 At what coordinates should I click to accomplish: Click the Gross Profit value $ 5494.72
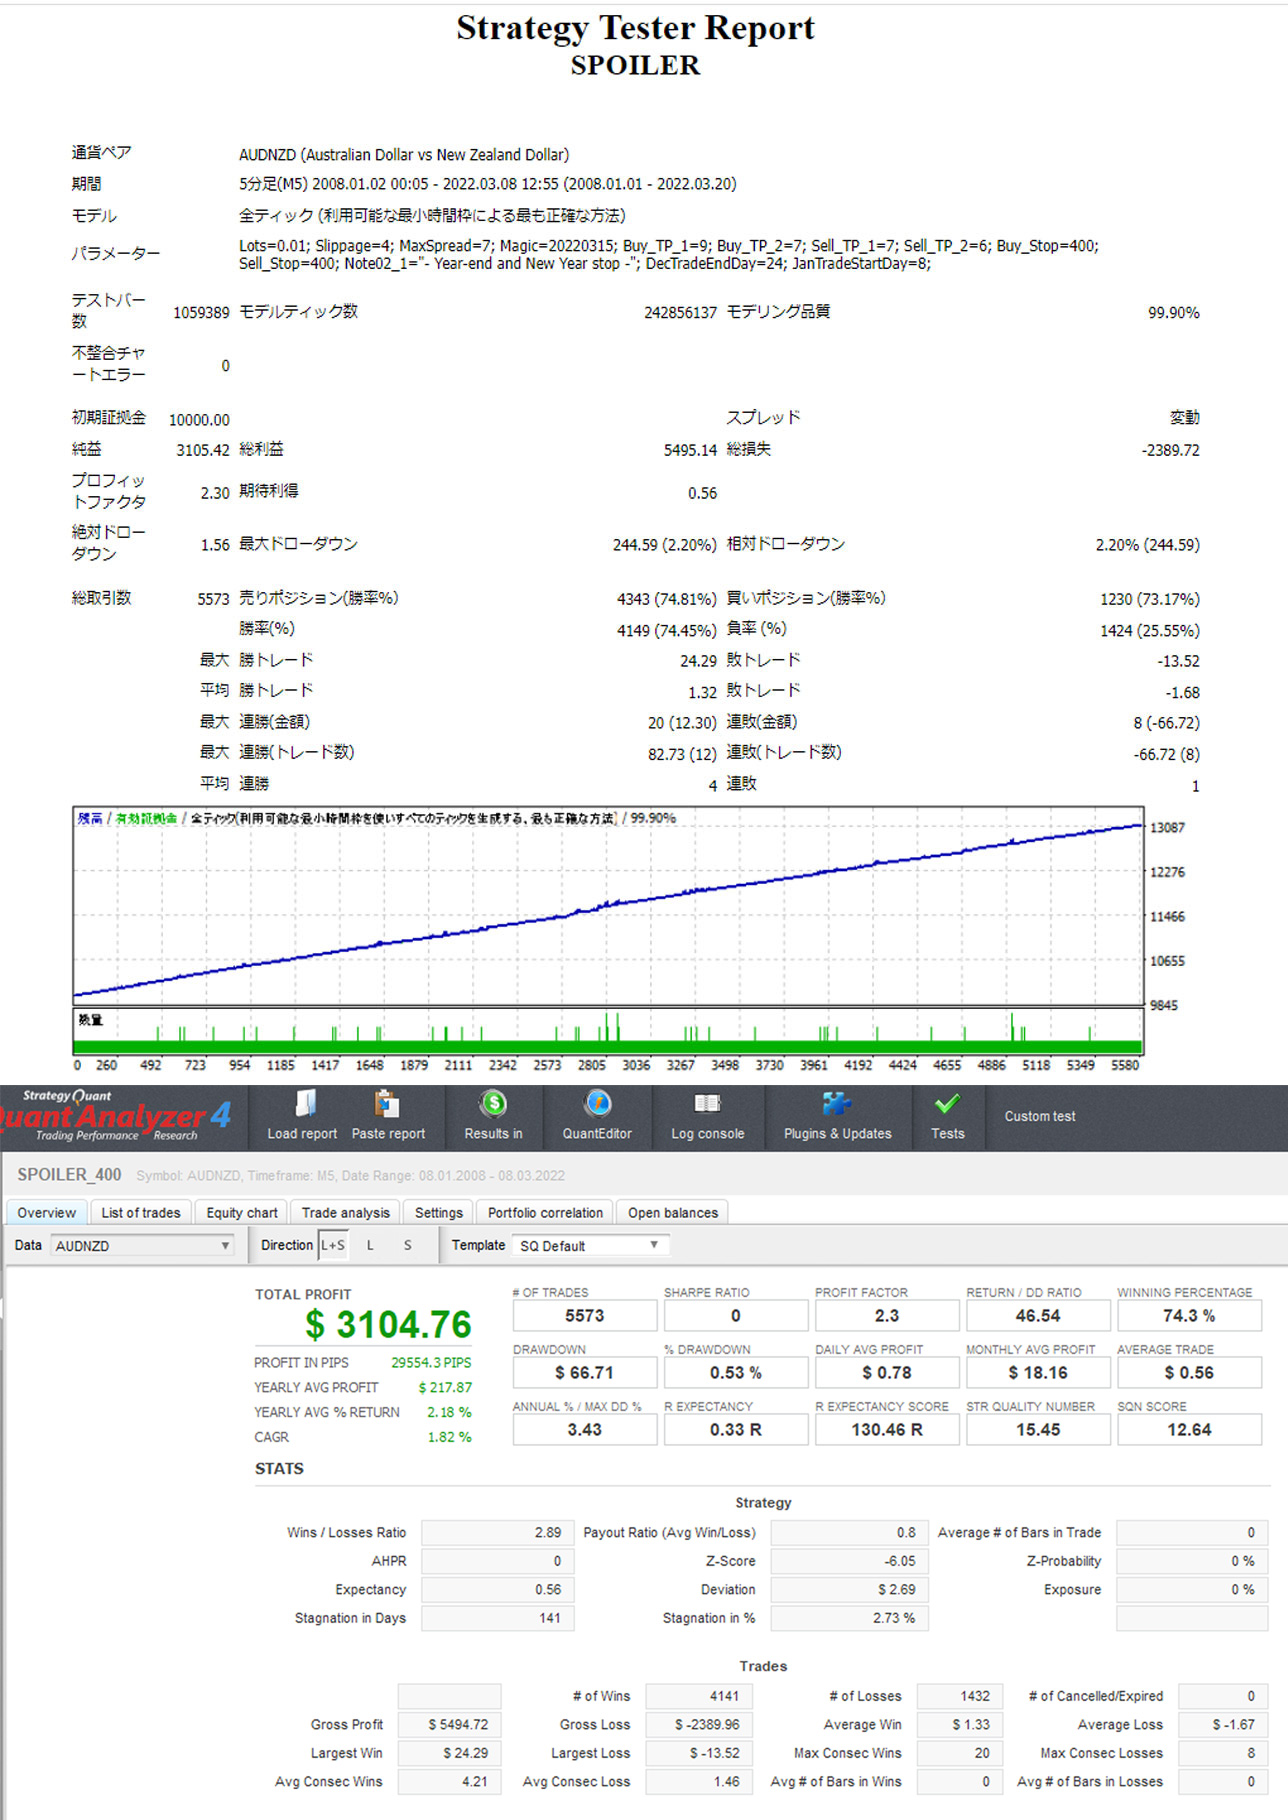[x=450, y=1724]
